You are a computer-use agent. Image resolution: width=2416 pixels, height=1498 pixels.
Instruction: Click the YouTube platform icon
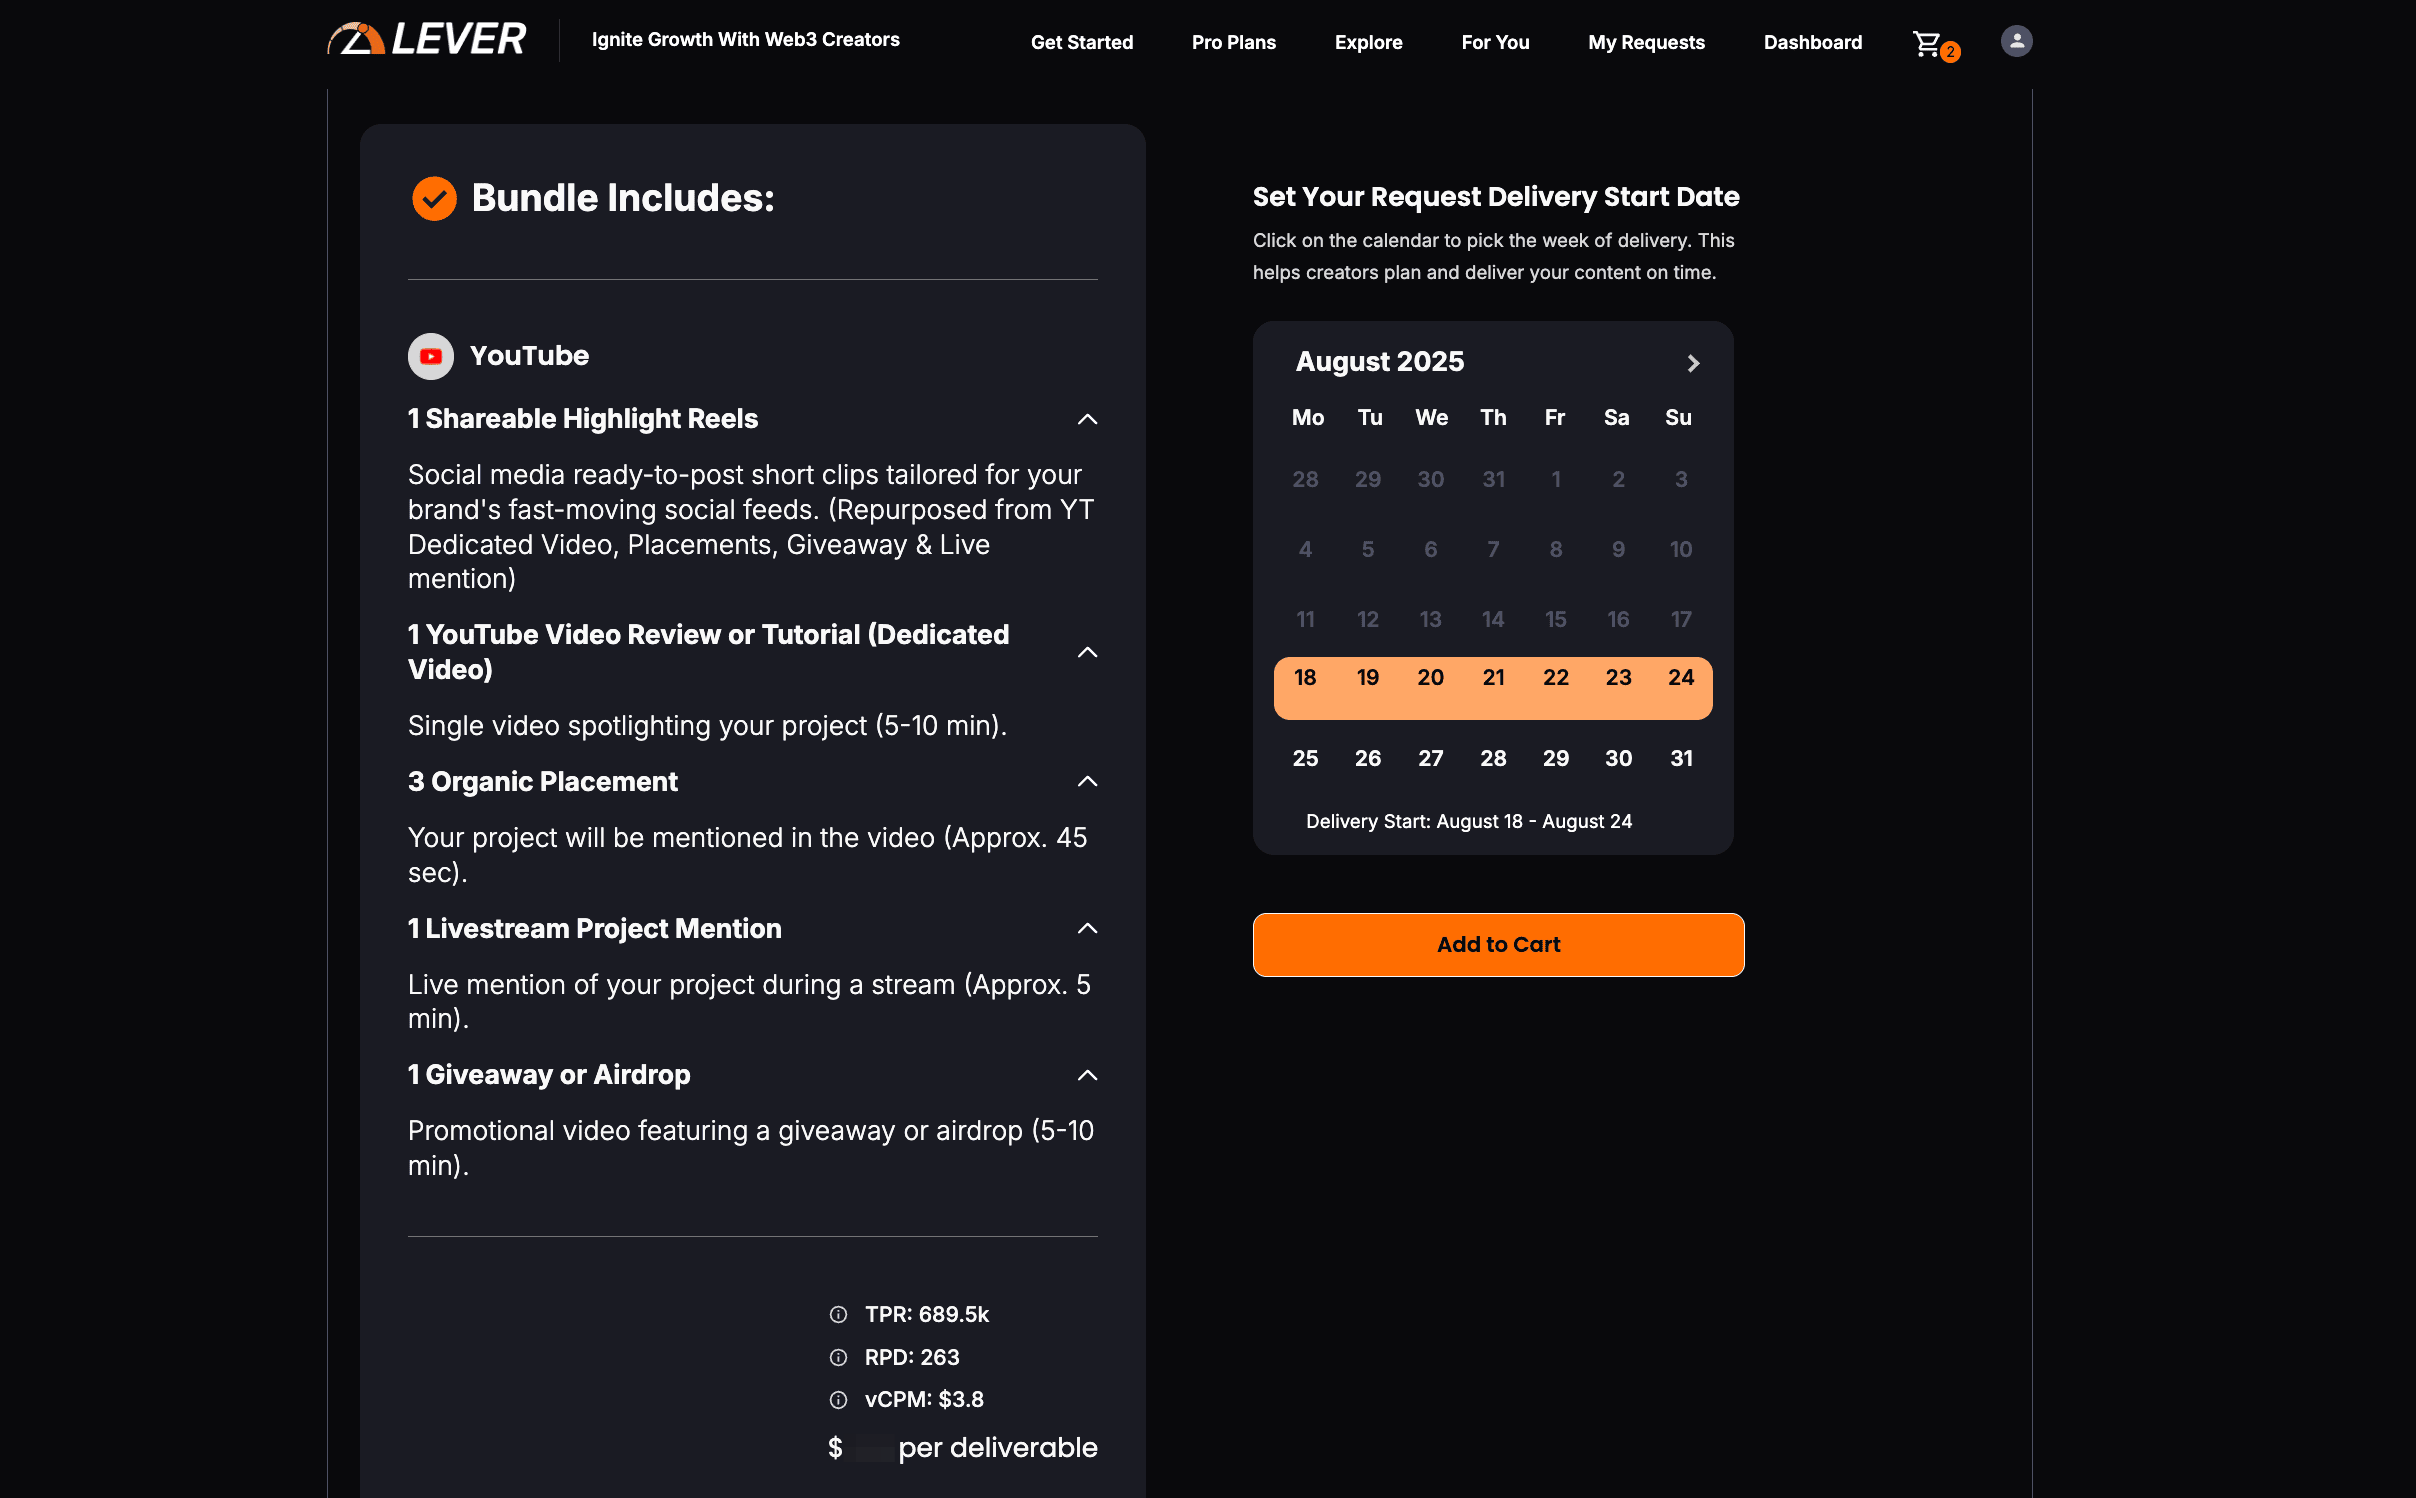click(x=431, y=356)
